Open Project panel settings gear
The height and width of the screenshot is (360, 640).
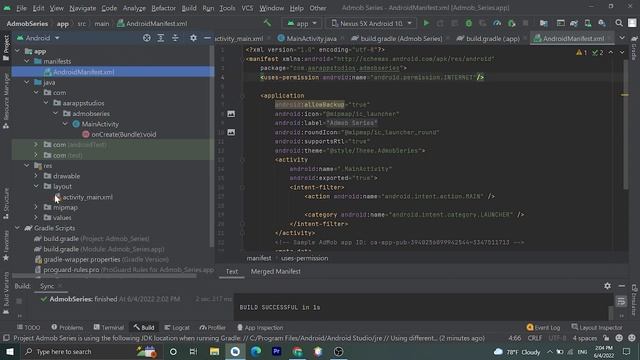click(193, 38)
